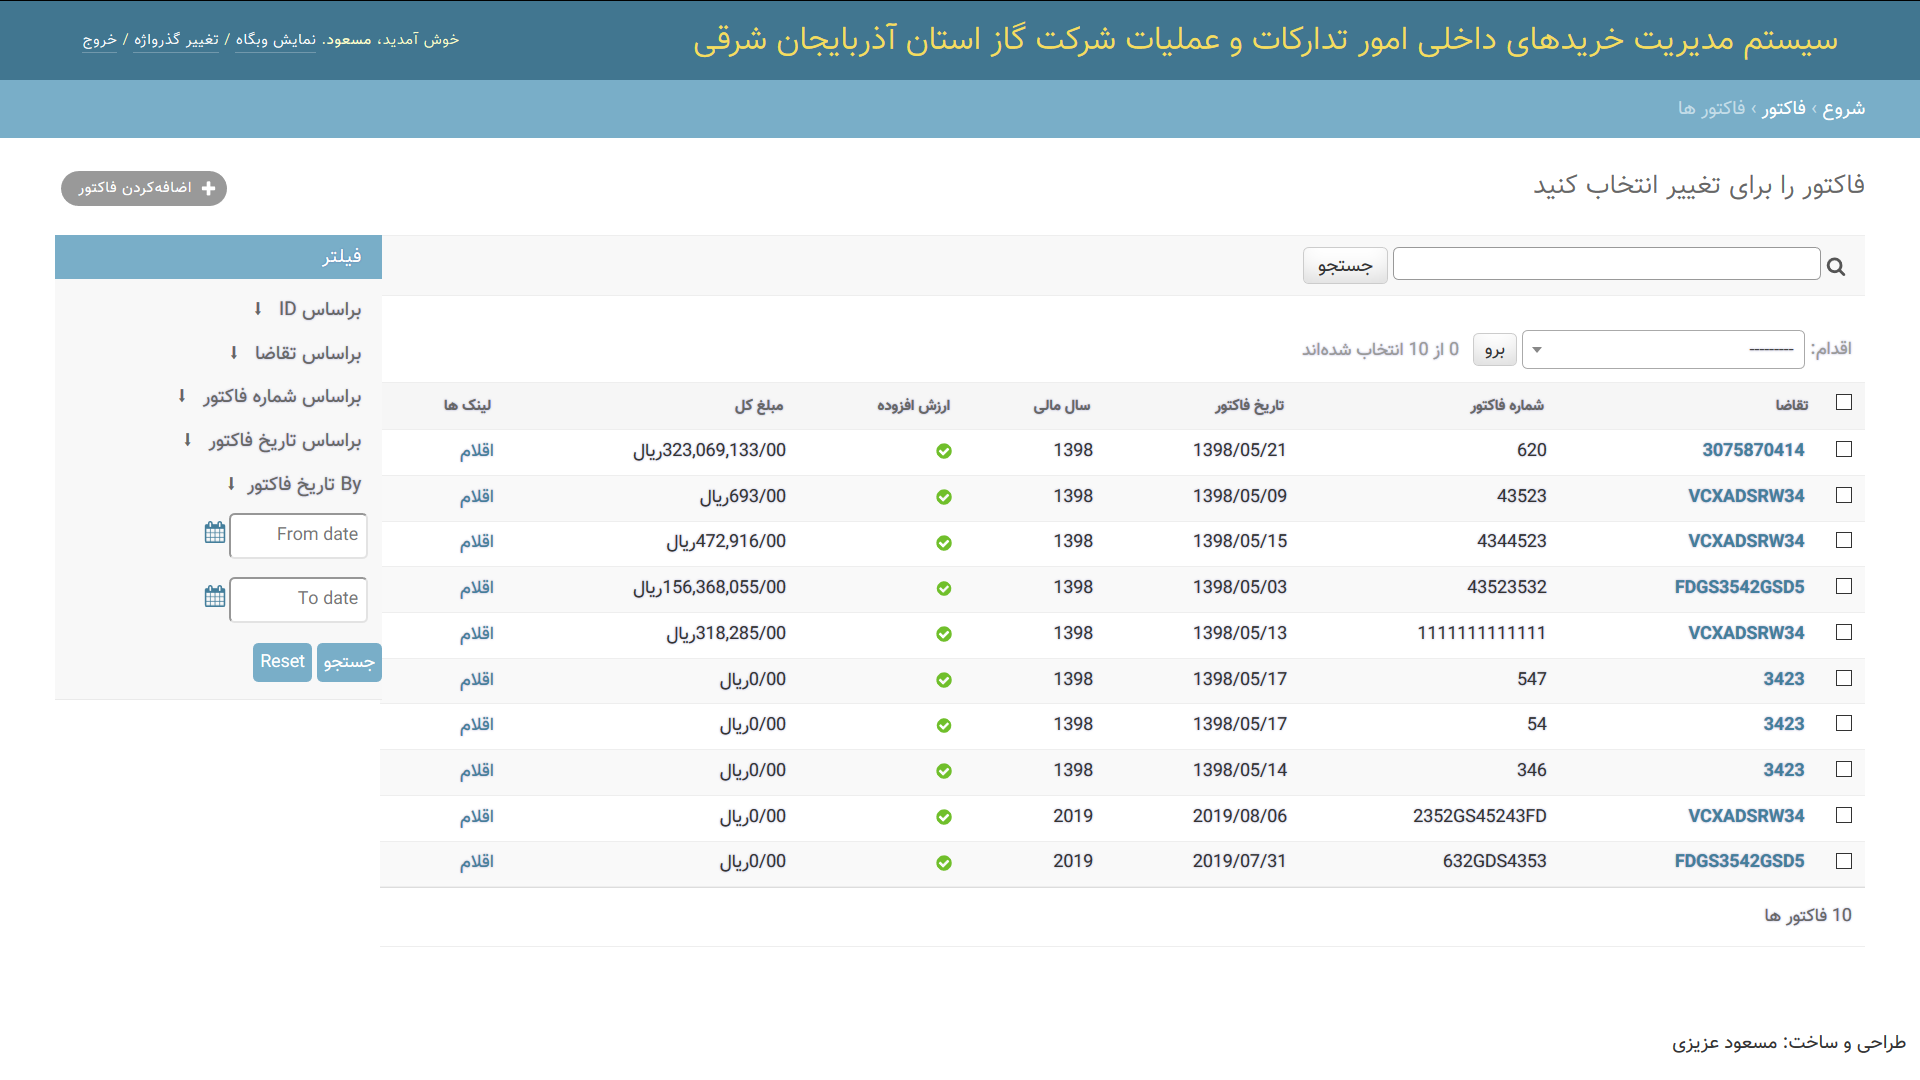This screenshot has width=1920, height=1080.
Task: Select checkbox for invoice 2352GS45243FD row
Action: pos(1844,816)
